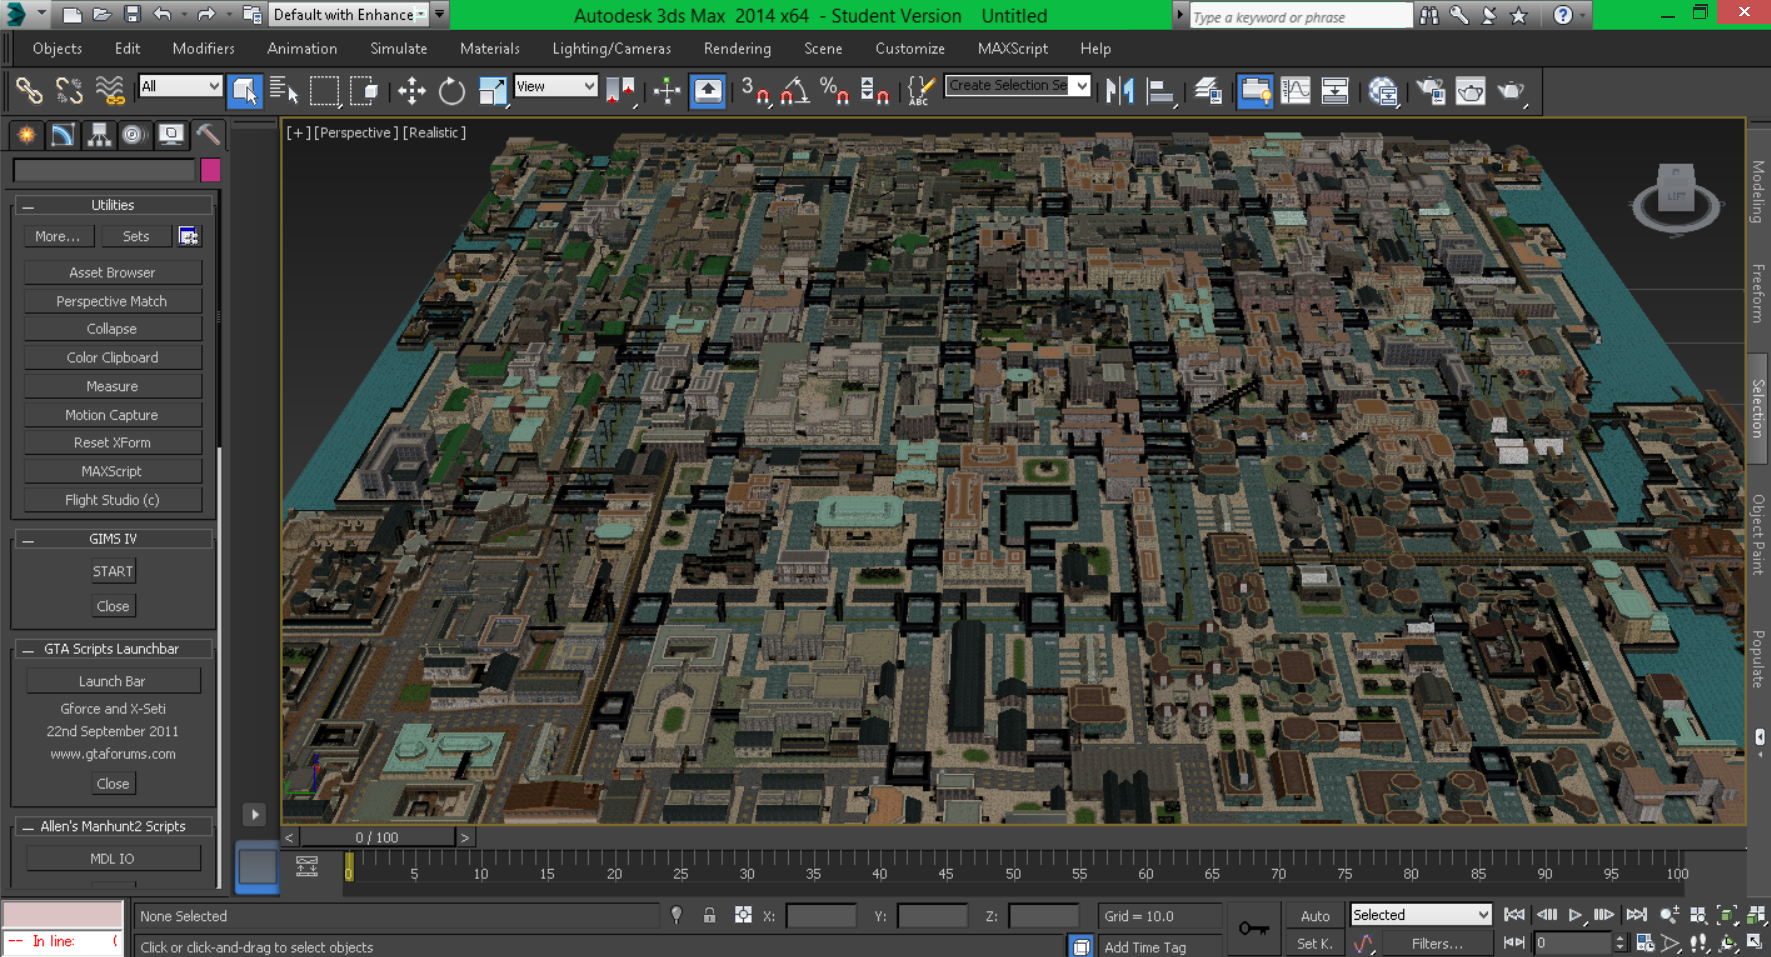Click Select and Manipulate icon
This screenshot has height=957, width=1771.
tap(667, 91)
